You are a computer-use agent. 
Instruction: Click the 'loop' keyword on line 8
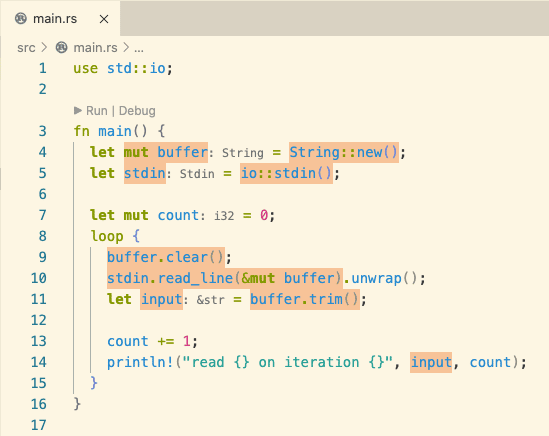[107, 236]
